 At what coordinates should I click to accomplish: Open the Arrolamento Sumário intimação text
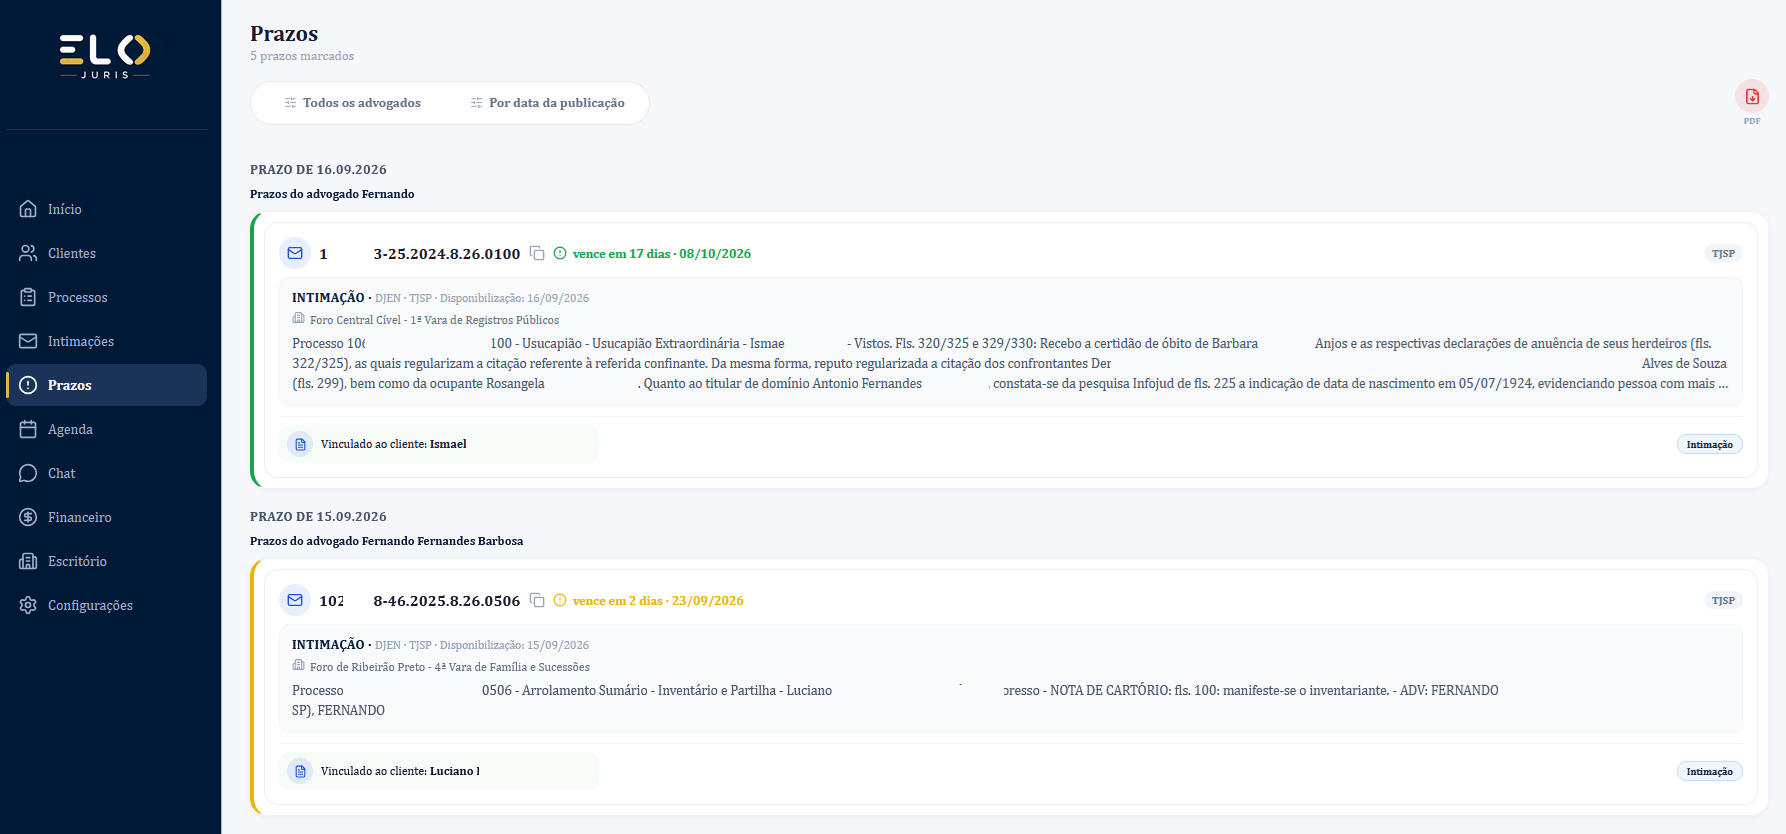tap(895, 700)
